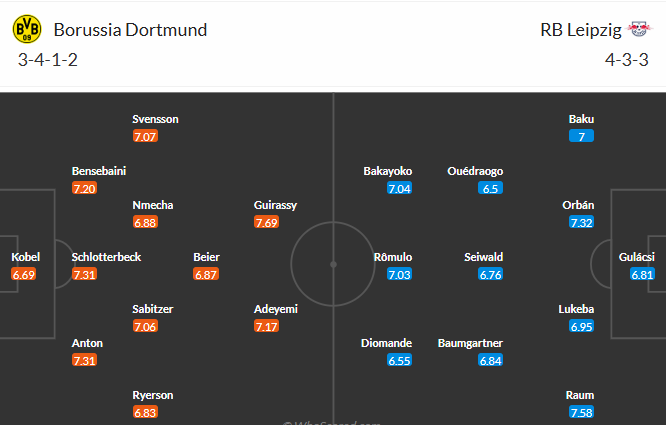The width and height of the screenshot is (666, 425).
Task: Select player Ouédraogo's name
Action: tap(476, 171)
